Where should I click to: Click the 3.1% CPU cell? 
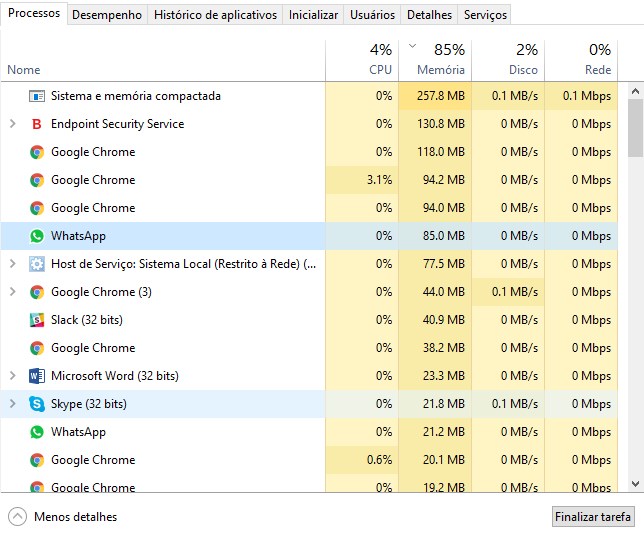coord(362,180)
